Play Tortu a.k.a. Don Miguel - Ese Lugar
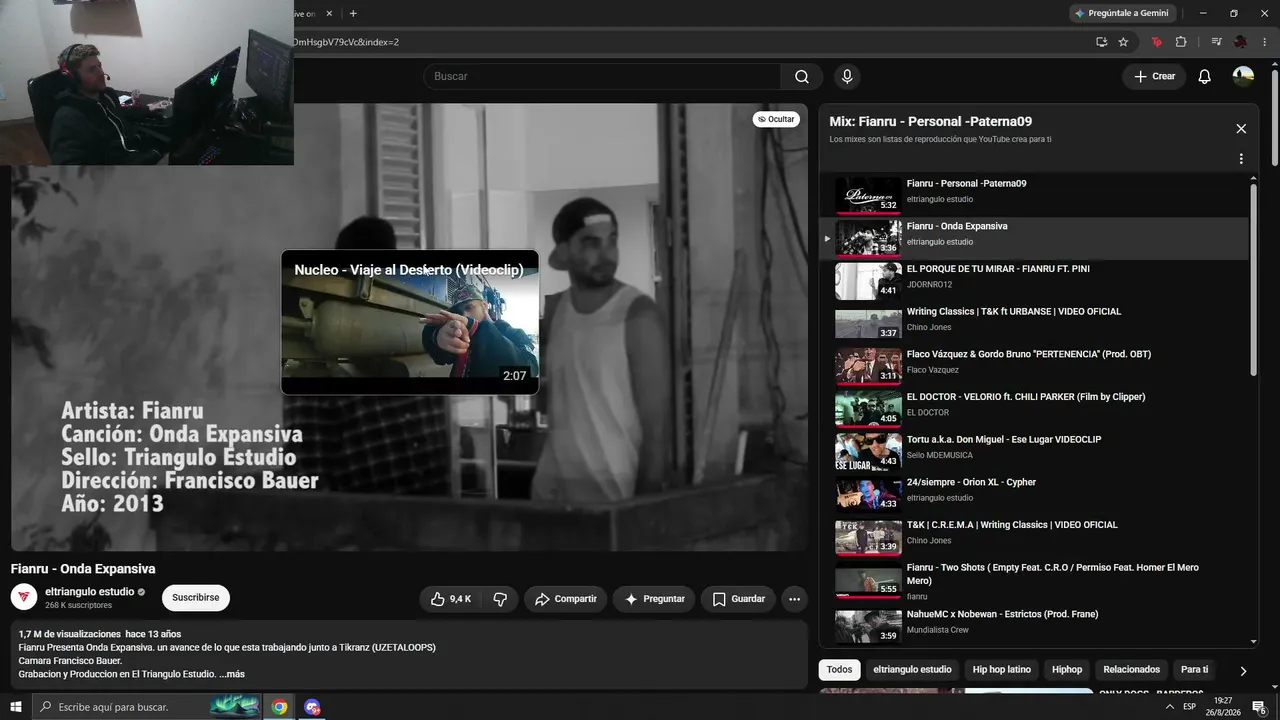 click(1035, 452)
